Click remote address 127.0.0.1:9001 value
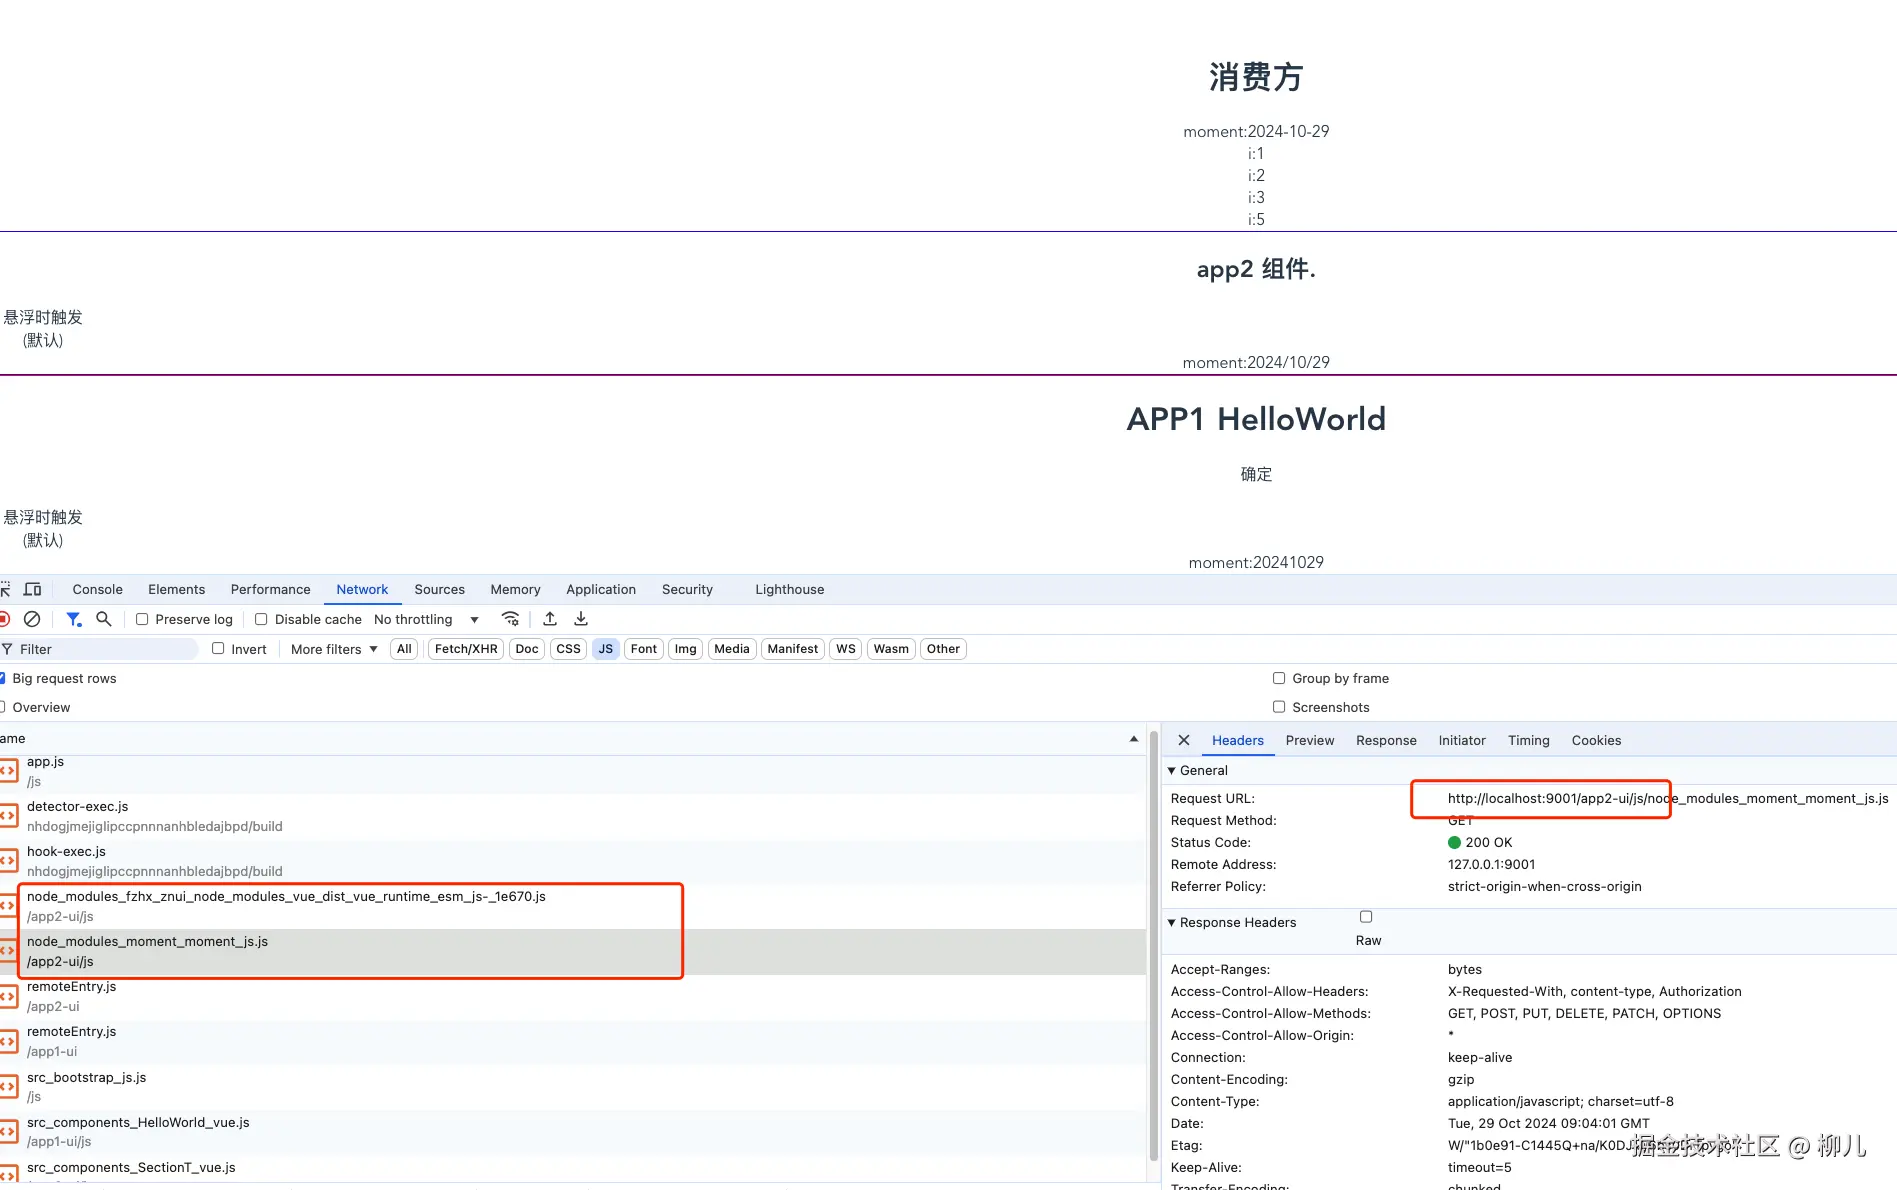The height and width of the screenshot is (1190, 1897). click(1491, 865)
